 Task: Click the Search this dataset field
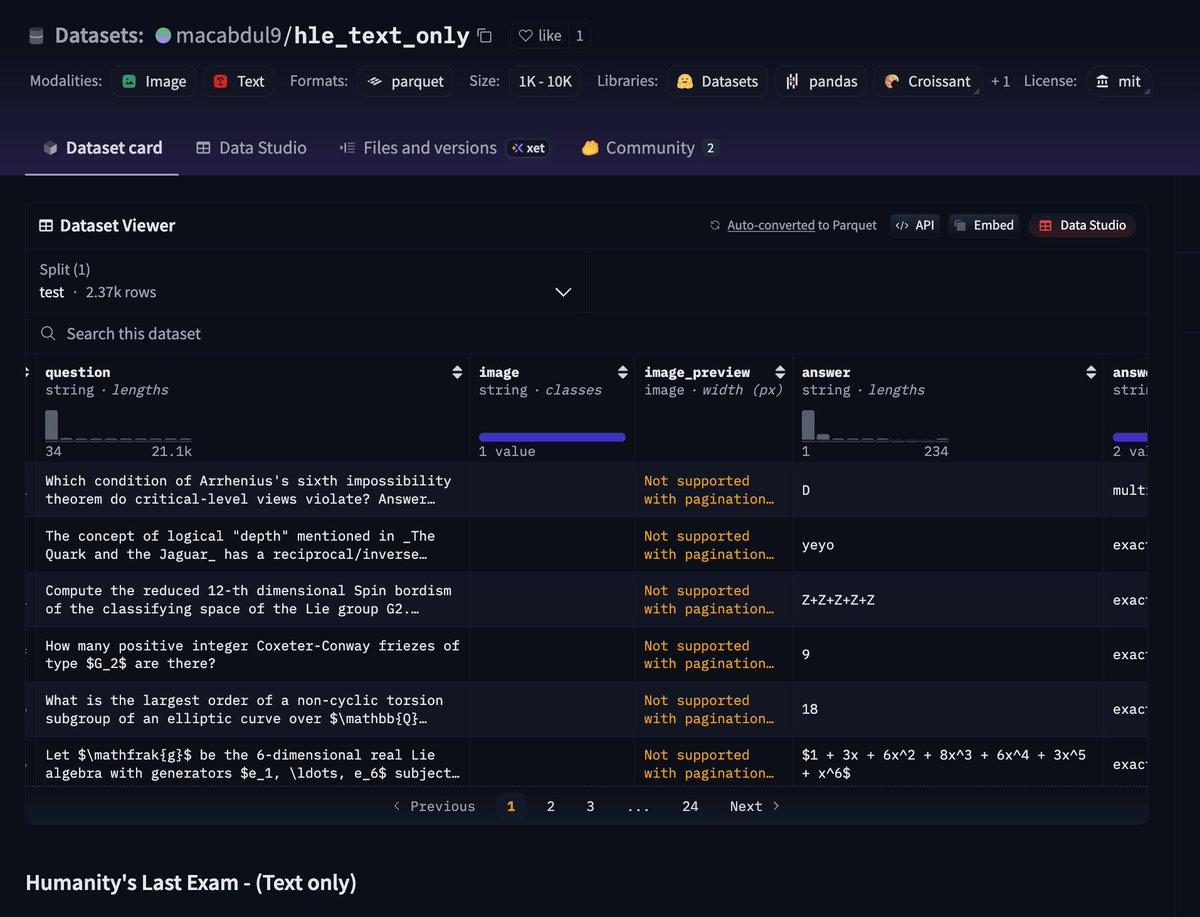586,333
